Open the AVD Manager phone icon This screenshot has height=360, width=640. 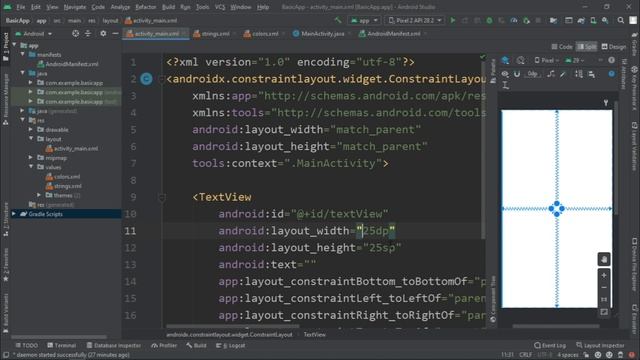pyautogui.click(x=593, y=20)
